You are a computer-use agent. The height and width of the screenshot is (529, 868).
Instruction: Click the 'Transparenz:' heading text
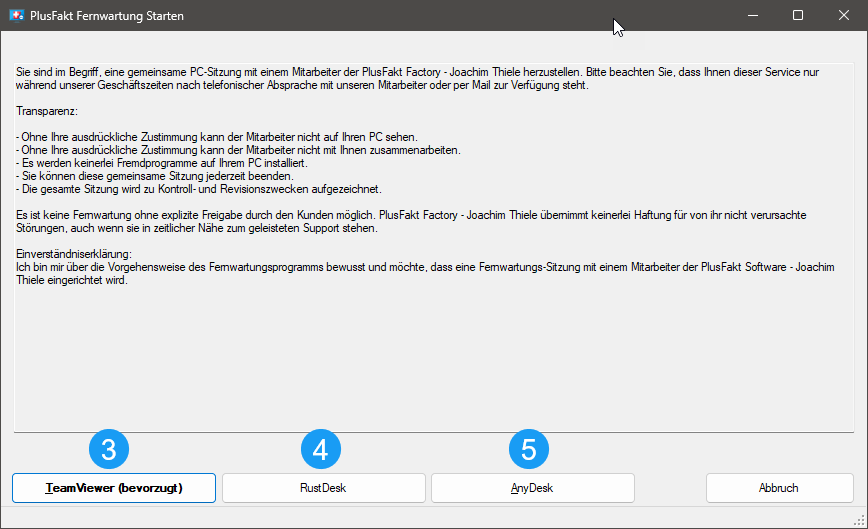pos(47,111)
